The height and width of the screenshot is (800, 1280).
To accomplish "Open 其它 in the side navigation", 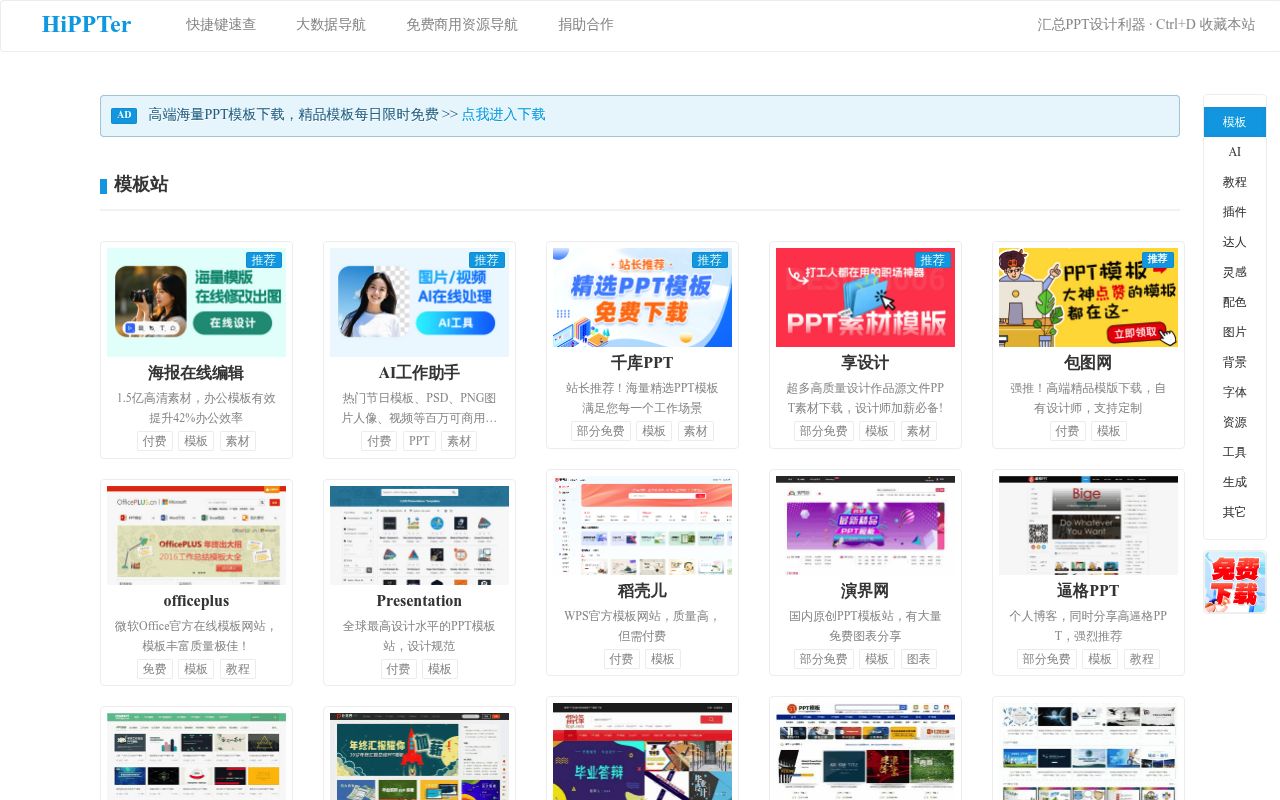I will click(1235, 512).
